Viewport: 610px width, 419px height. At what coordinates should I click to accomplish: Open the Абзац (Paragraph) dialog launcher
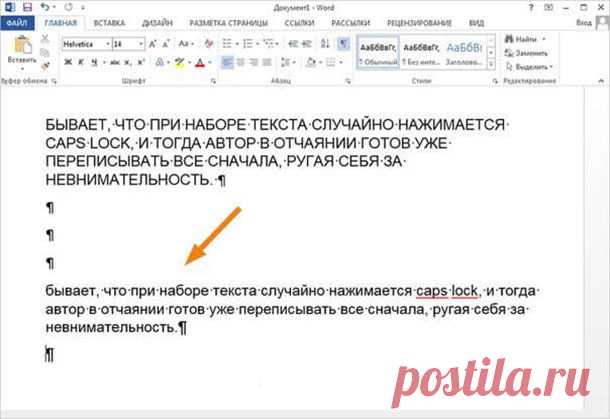(x=348, y=81)
